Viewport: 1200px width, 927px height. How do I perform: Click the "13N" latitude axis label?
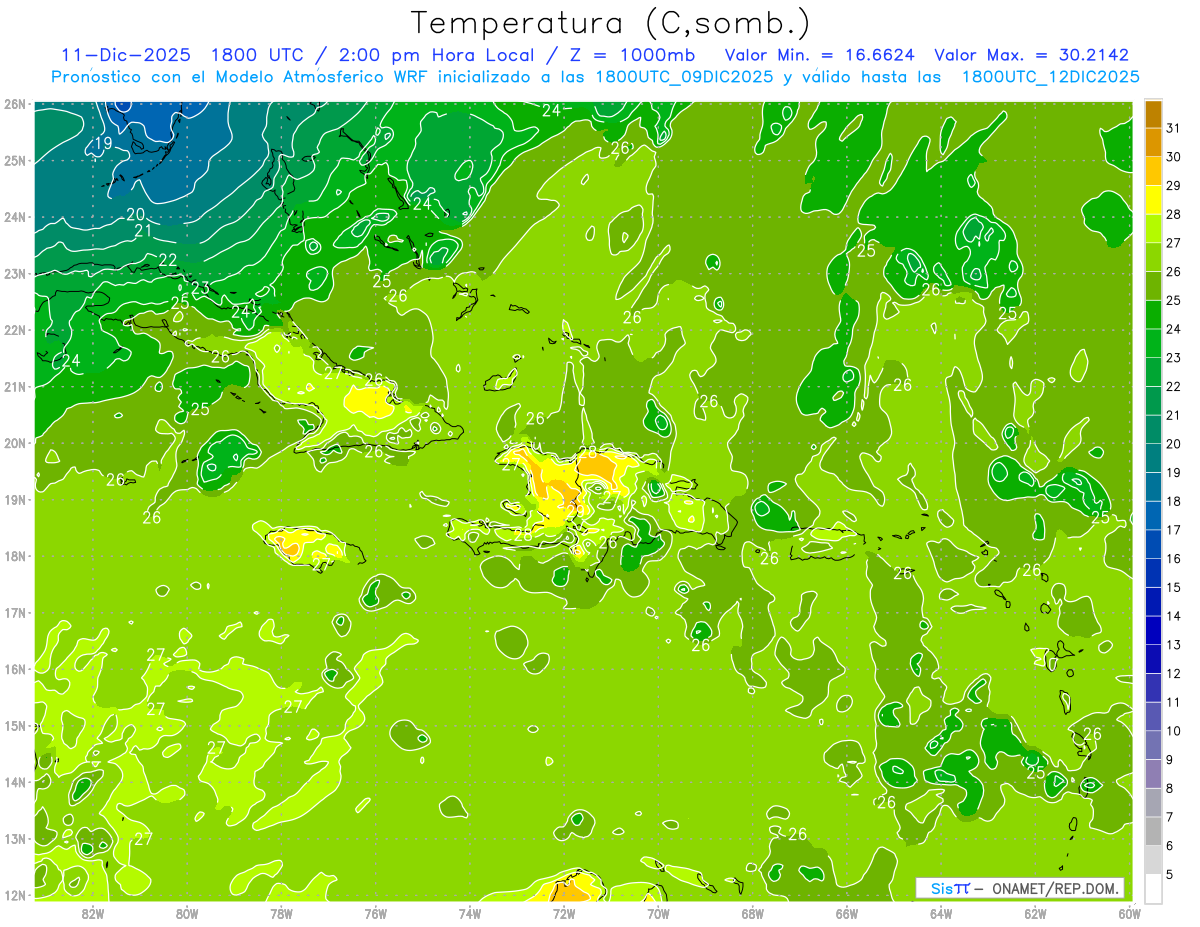click(x=14, y=839)
